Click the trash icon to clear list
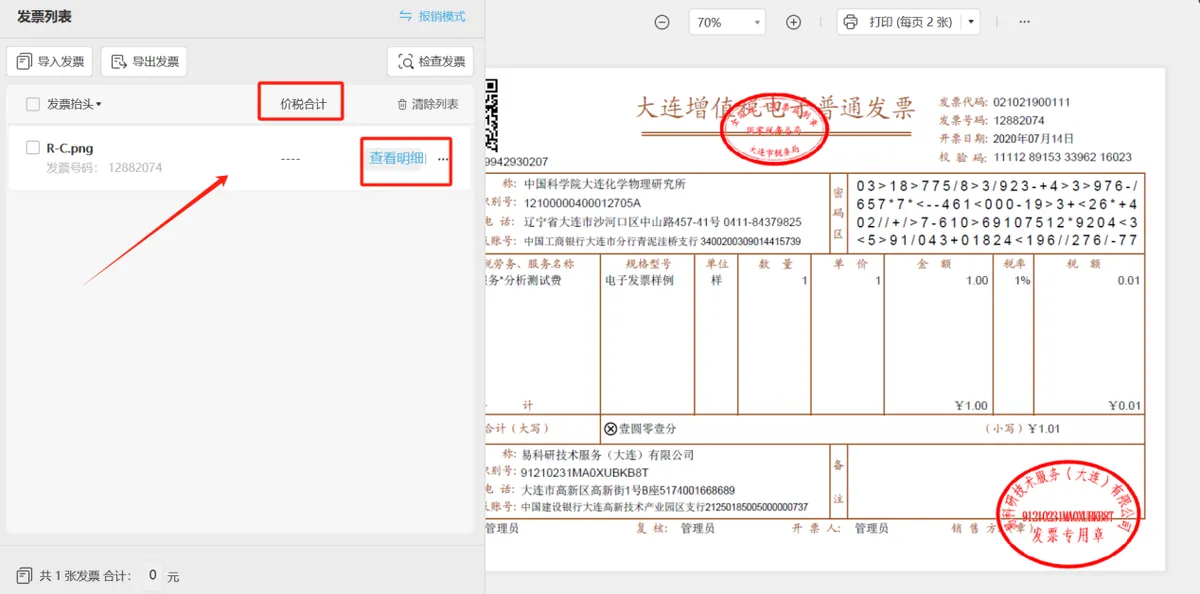Viewport: 1200px width, 594px height. [402, 104]
